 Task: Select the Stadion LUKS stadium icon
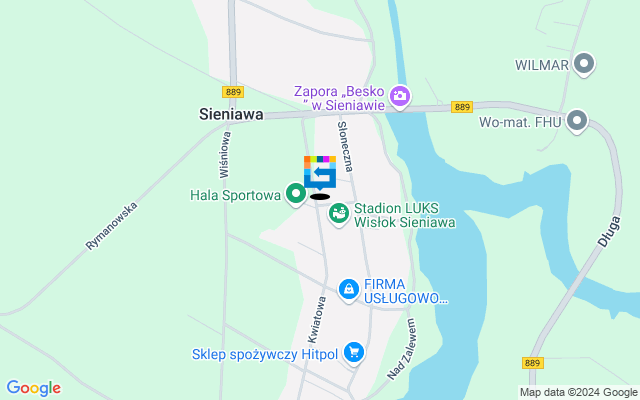point(339,214)
